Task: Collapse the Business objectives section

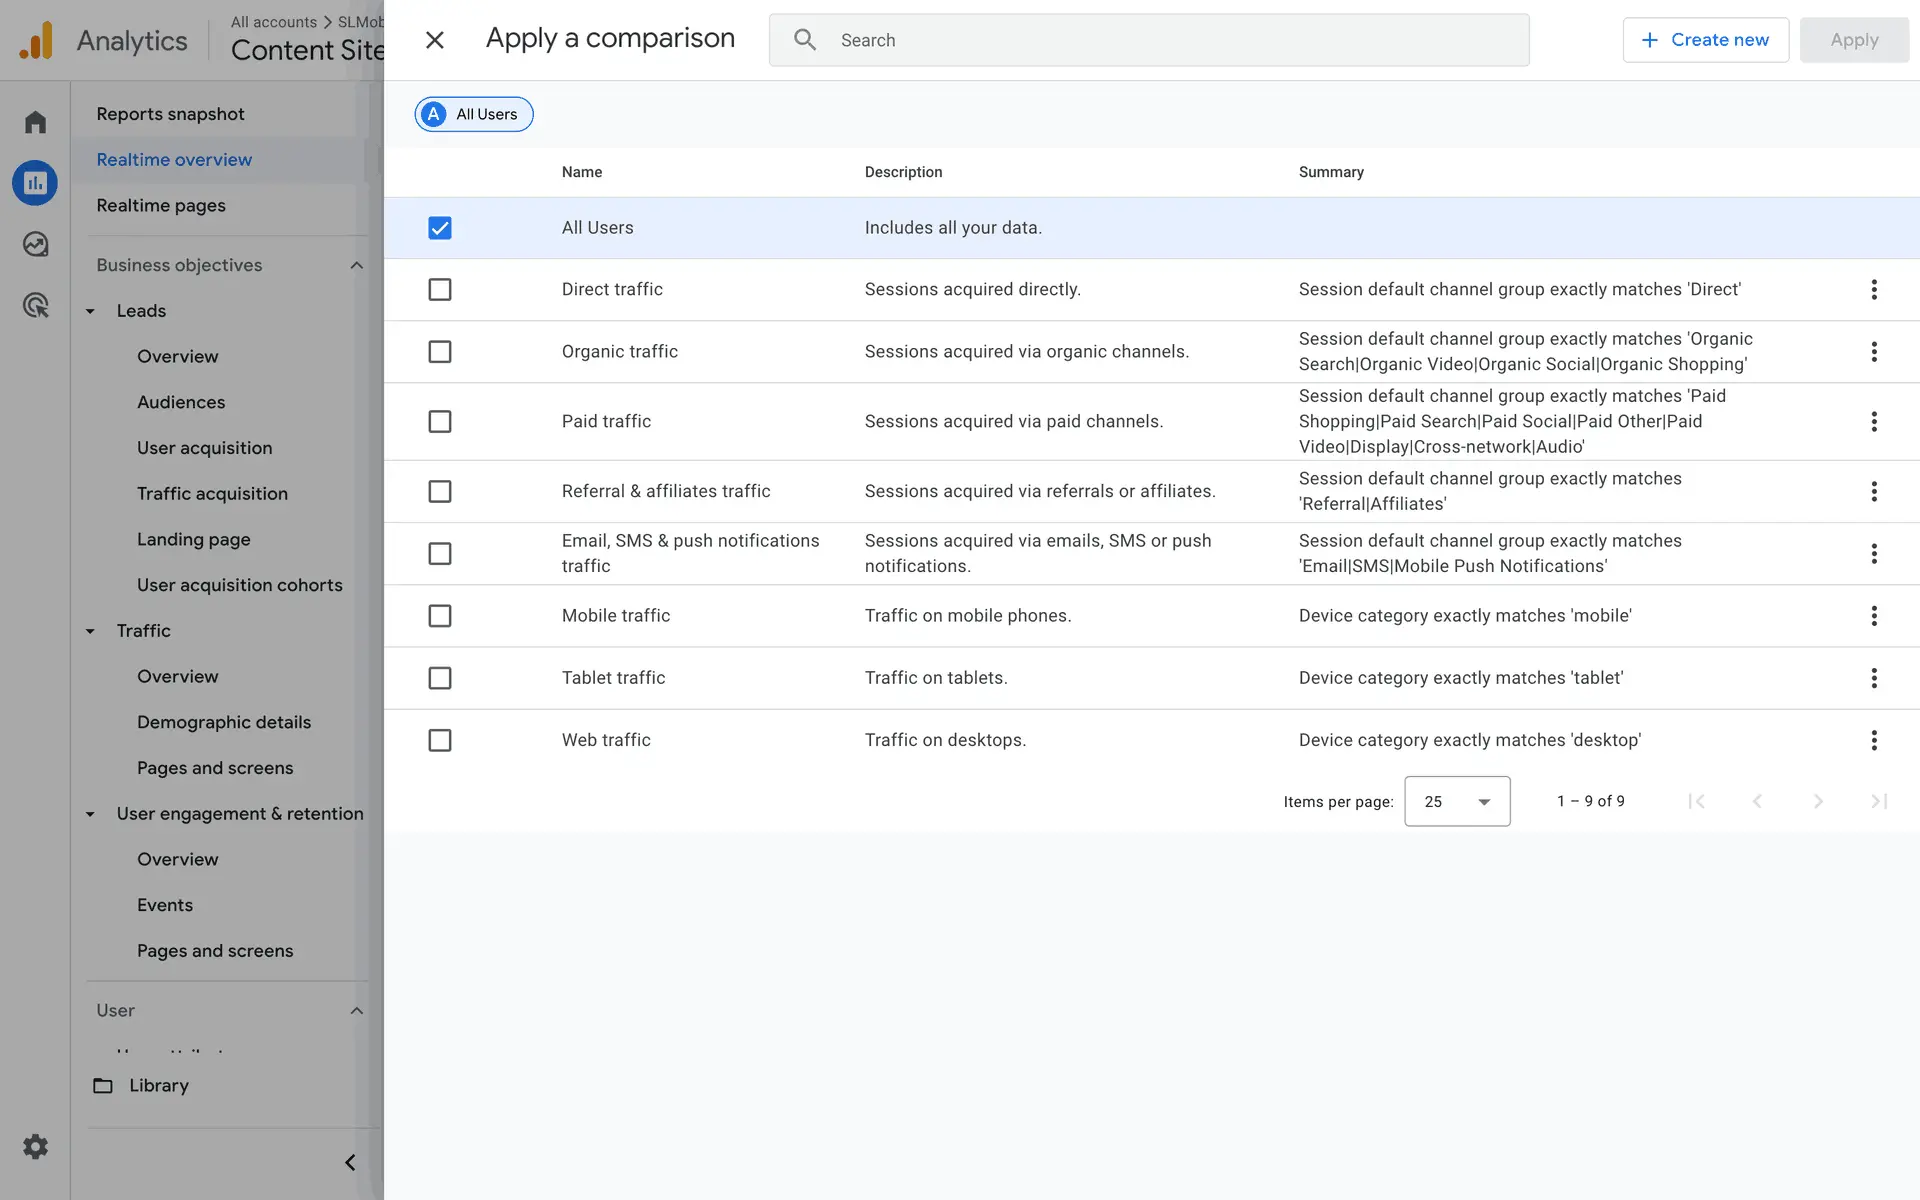Action: (x=356, y=265)
